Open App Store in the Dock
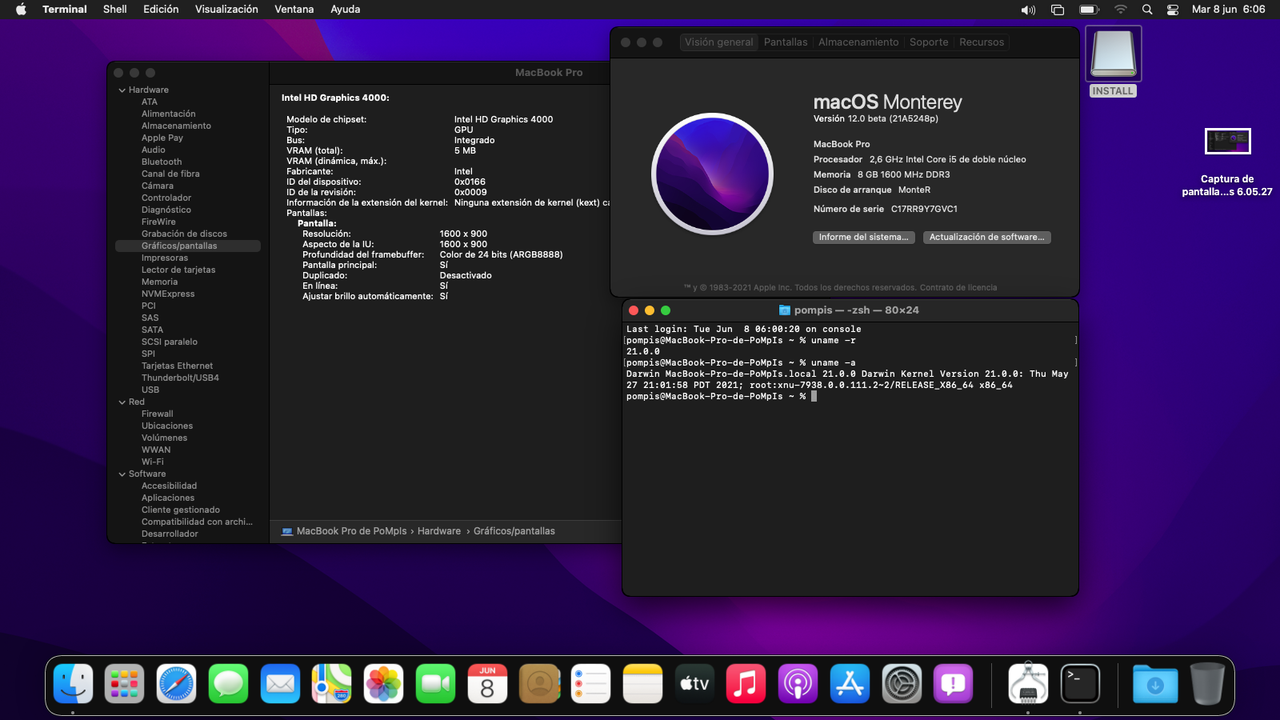Viewport: 1280px width, 720px height. (850, 684)
